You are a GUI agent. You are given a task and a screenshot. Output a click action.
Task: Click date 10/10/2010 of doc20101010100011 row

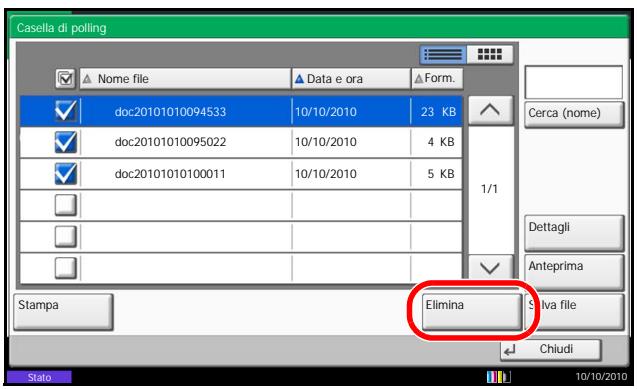(326, 174)
